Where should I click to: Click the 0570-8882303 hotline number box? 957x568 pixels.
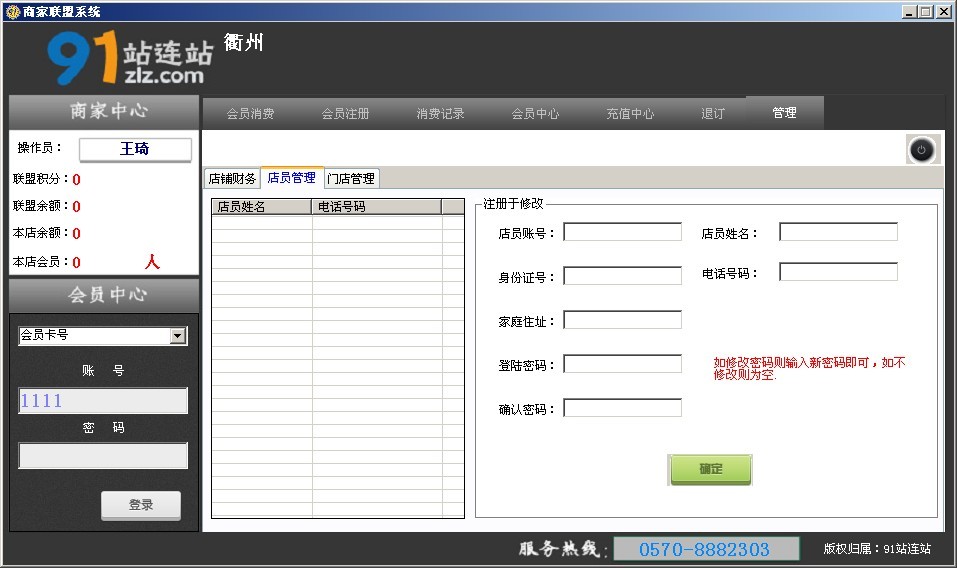click(x=705, y=549)
